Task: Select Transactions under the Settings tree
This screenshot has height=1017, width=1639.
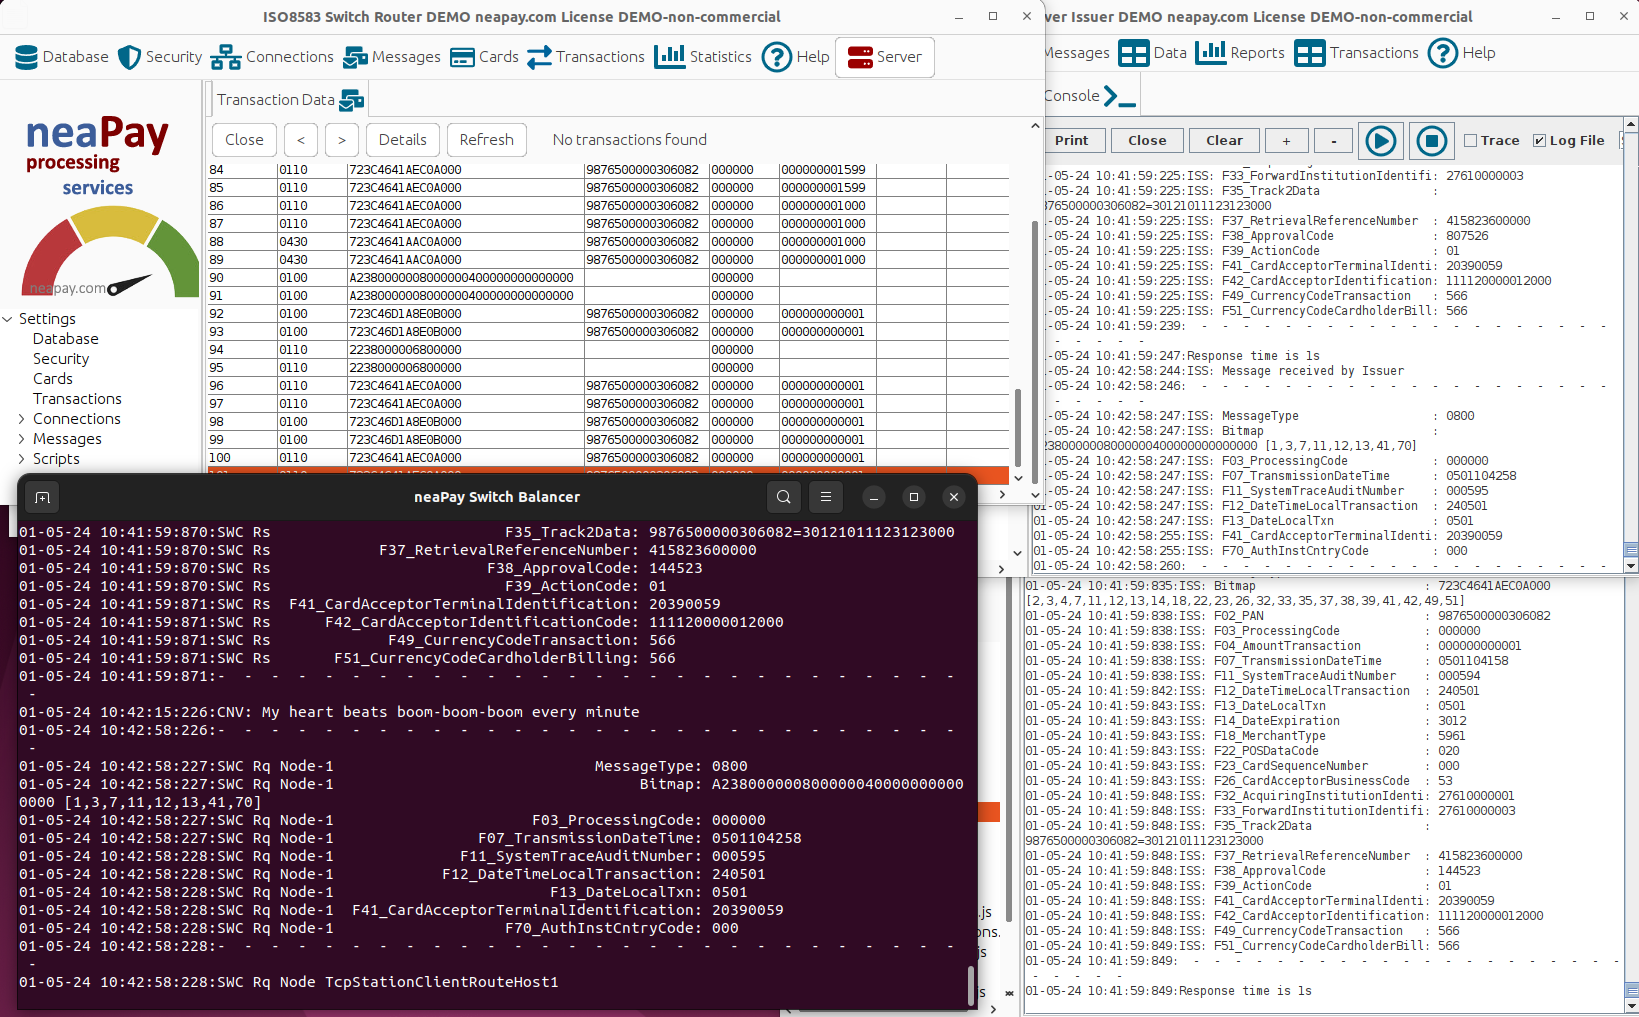Action: coord(77,399)
